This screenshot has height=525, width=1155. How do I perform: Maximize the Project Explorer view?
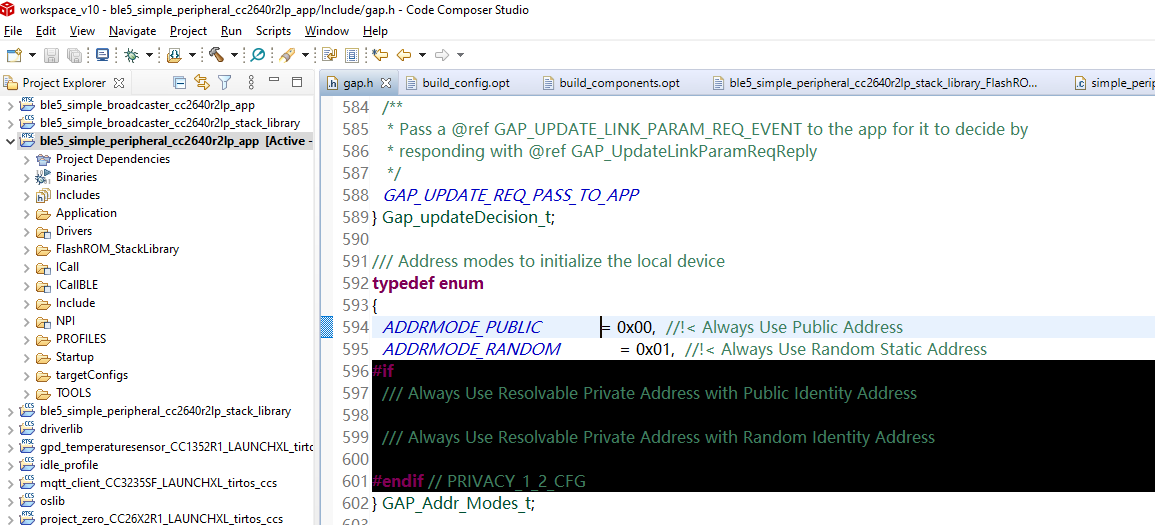(x=298, y=82)
